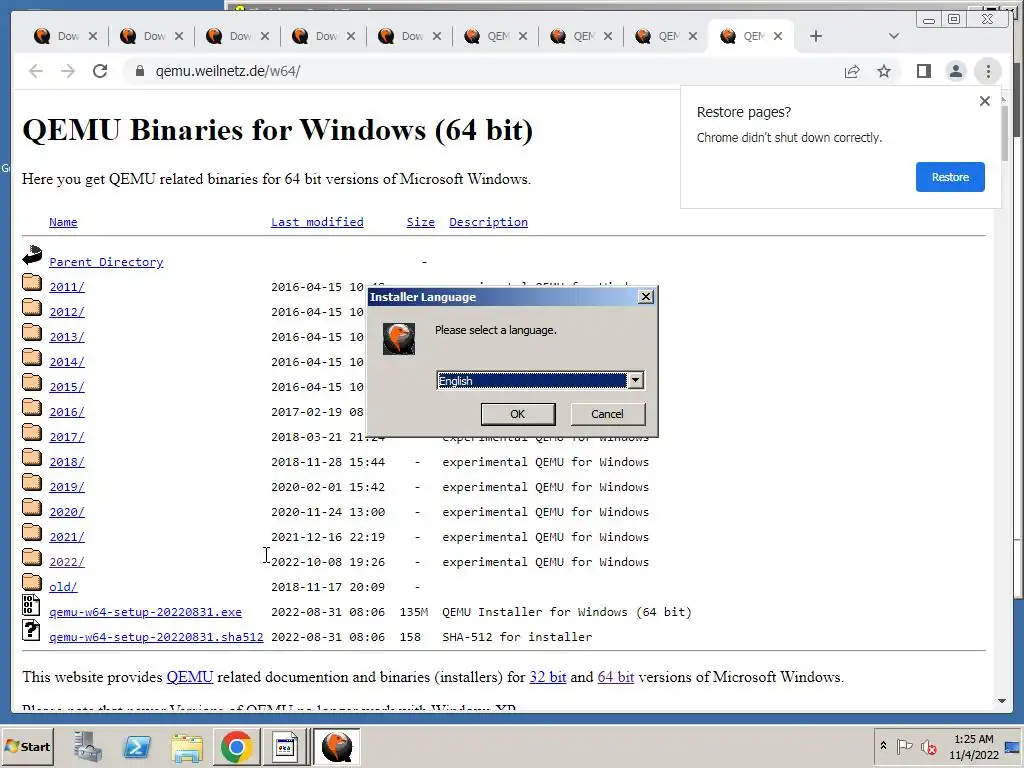Click the QEMU installer taskbar icon
1024x768 pixels.
pos(336,746)
